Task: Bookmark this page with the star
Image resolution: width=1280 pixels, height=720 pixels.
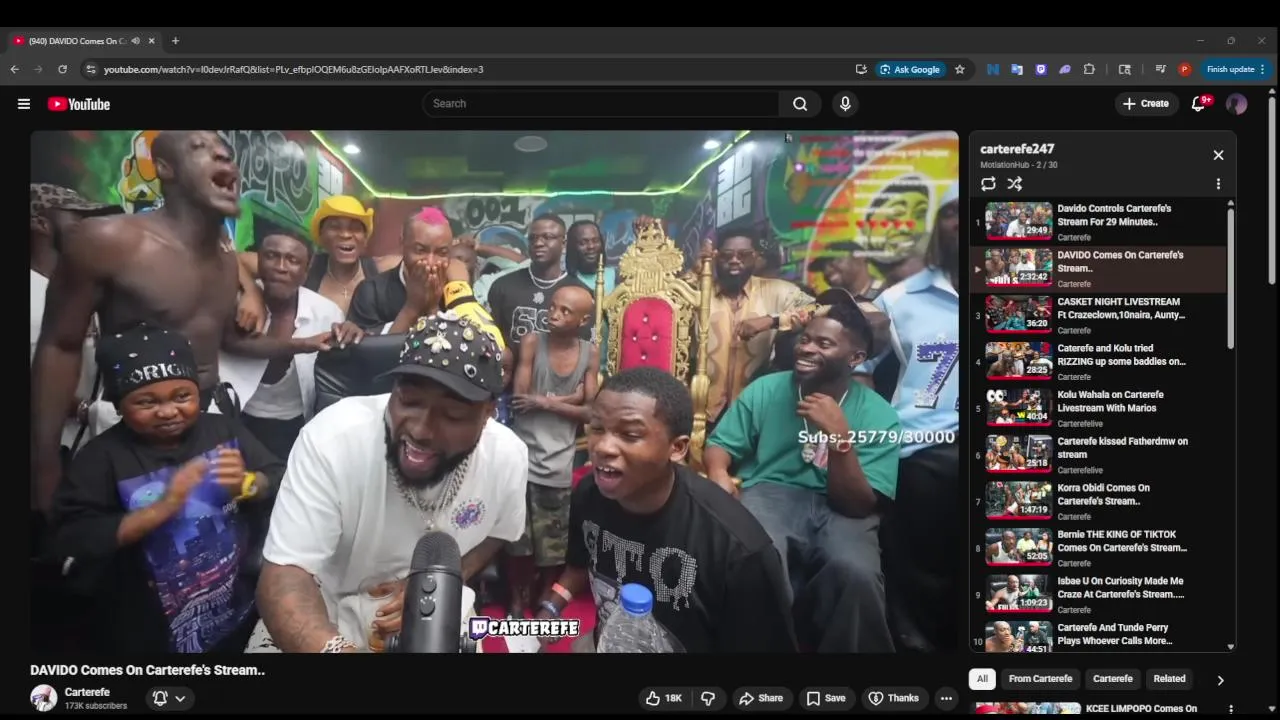Action: point(960,69)
